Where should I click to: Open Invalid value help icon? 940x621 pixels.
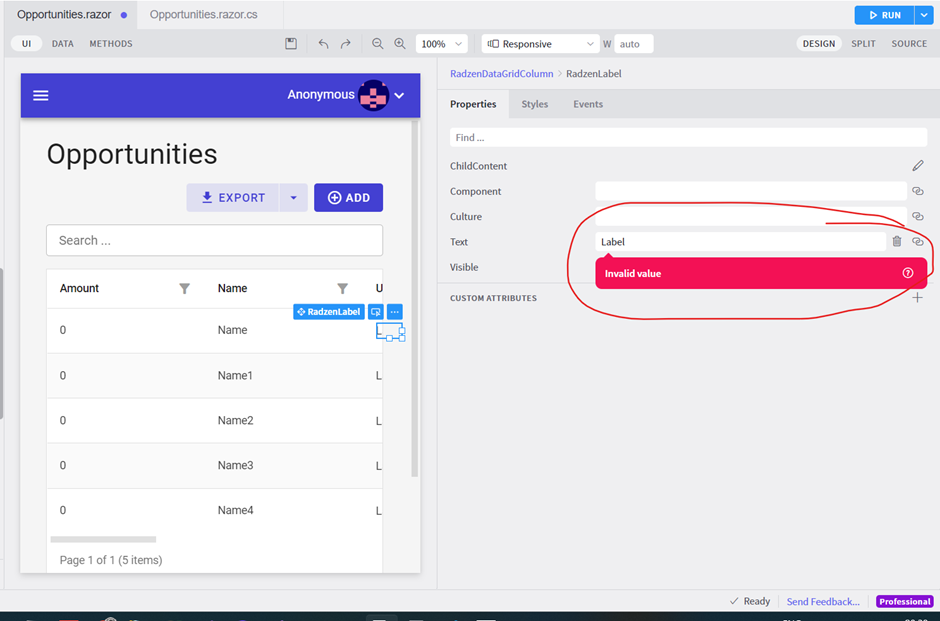point(908,273)
